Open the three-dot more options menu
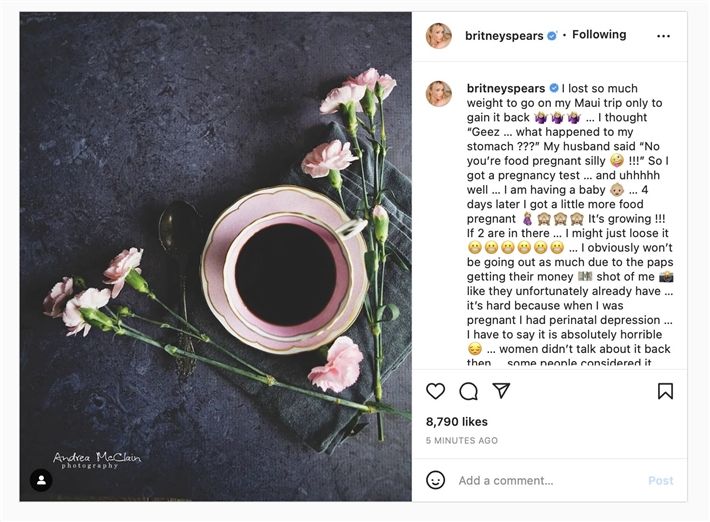Image resolution: width=710 pixels, height=522 pixels. tap(664, 36)
